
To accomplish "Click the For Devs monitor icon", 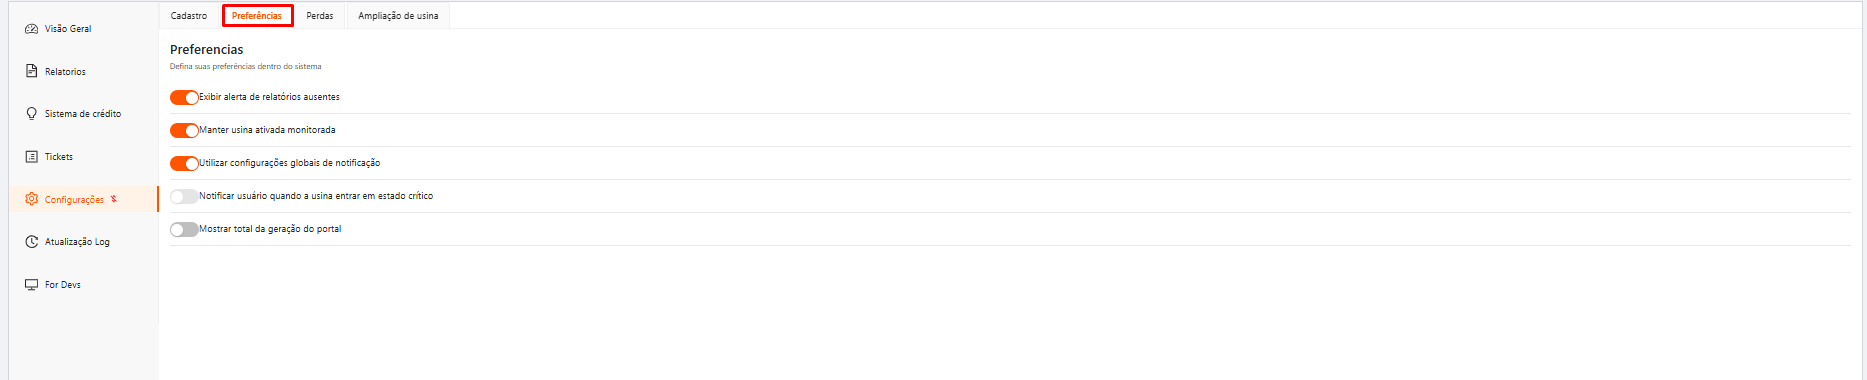I will (31, 285).
